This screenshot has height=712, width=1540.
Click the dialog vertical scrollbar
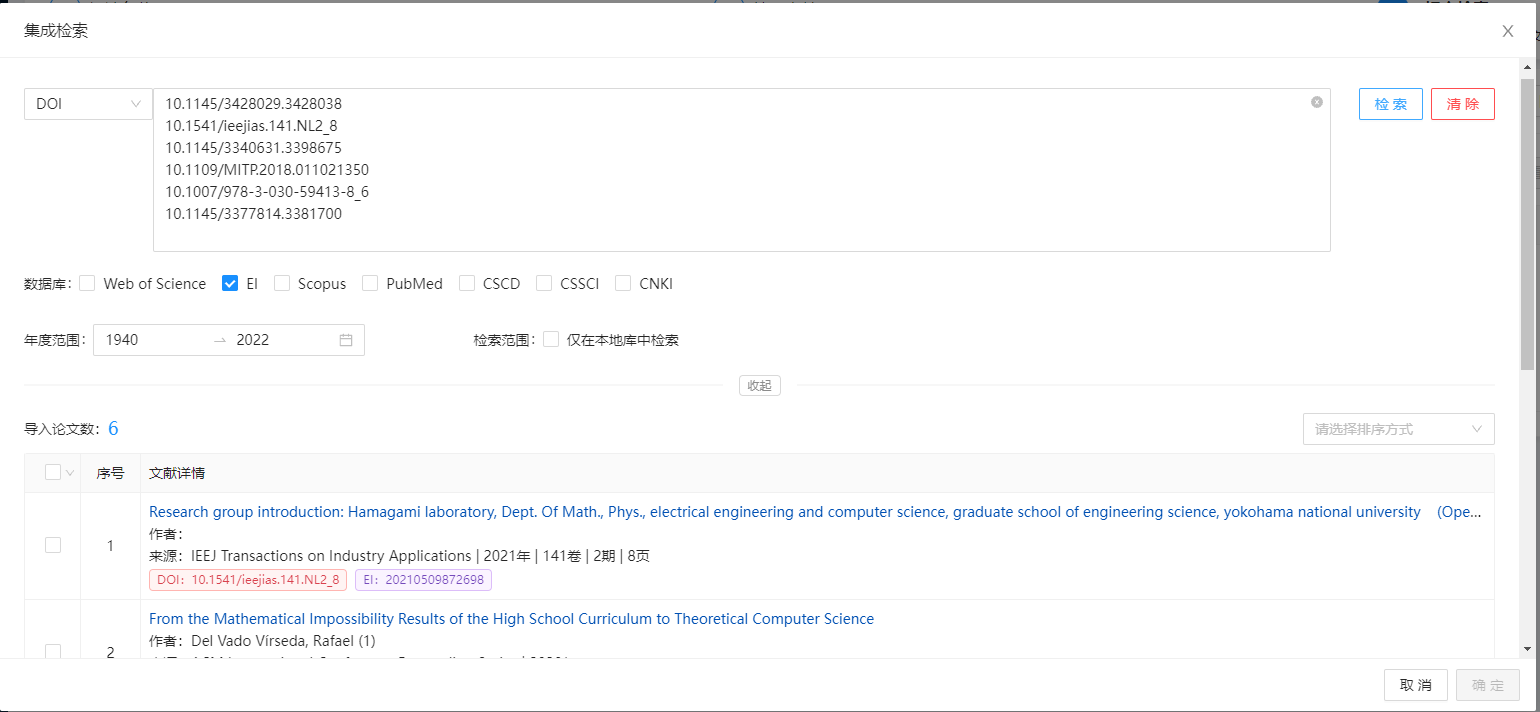(1527, 220)
